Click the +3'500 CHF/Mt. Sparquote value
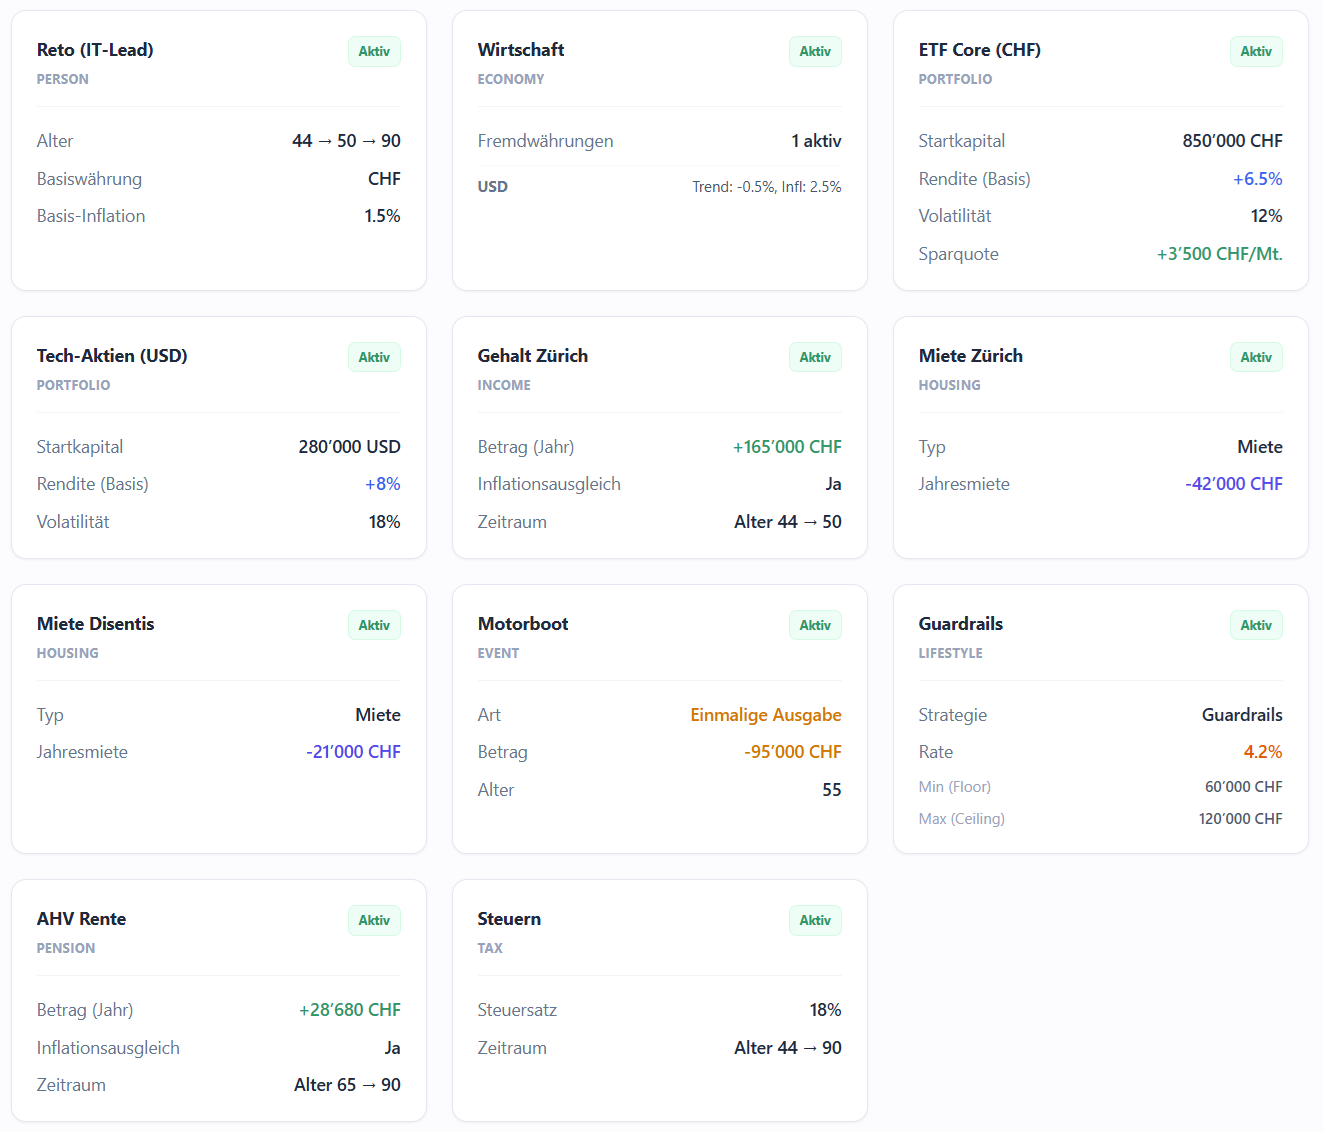Viewport: 1323px width, 1132px height. pos(1219,254)
